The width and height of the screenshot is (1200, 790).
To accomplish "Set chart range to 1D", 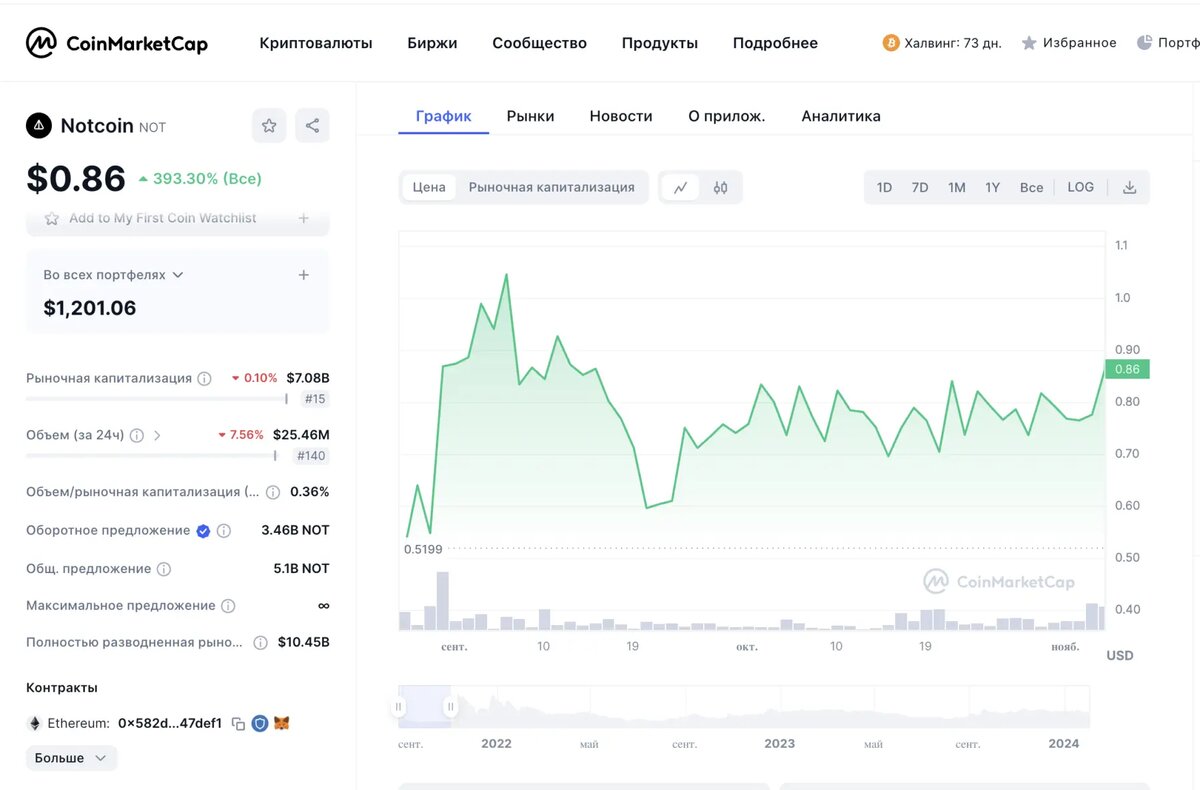I will click(884, 187).
